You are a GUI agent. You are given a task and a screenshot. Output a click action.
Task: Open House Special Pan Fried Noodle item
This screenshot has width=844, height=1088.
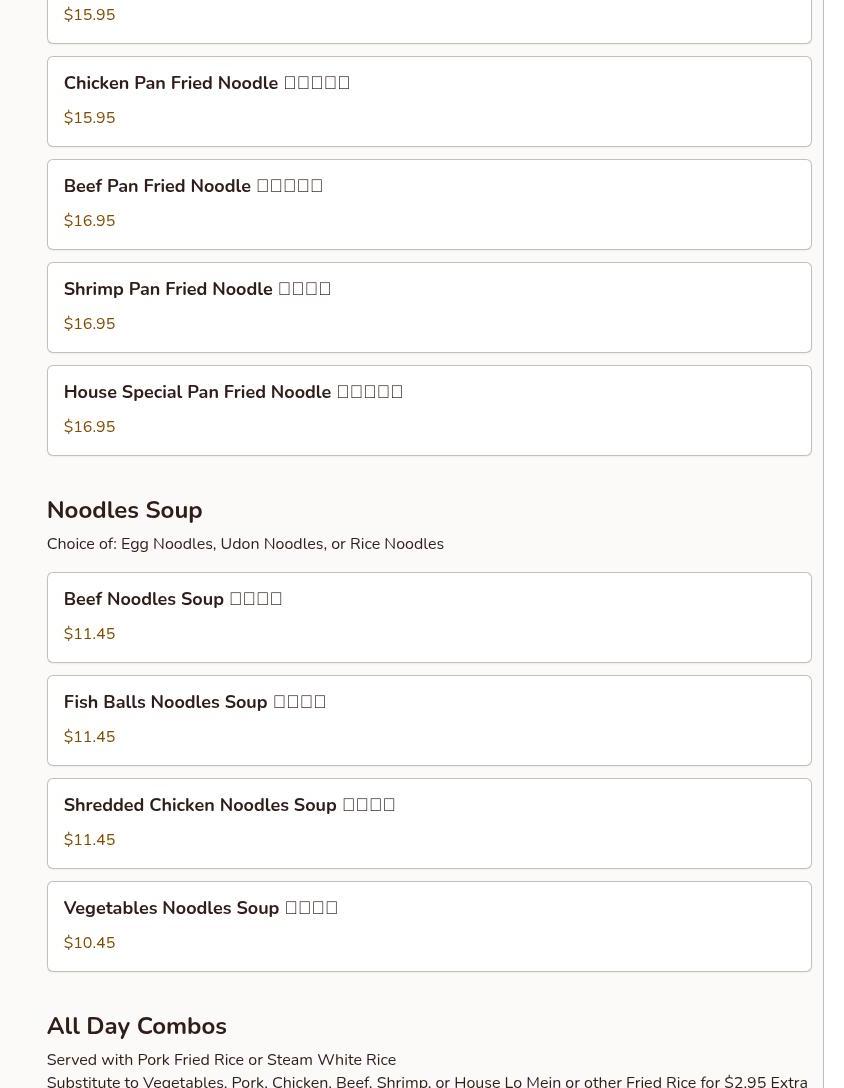click(x=428, y=410)
